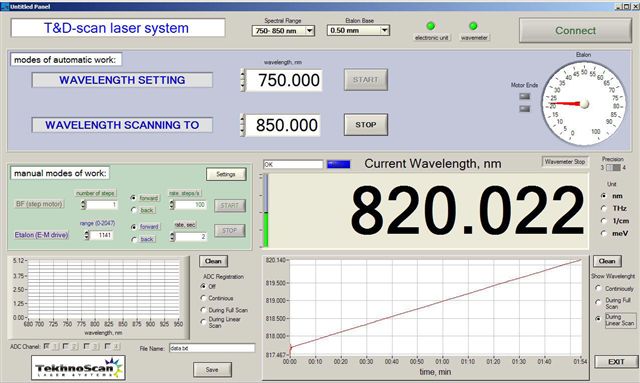Image resolution: width=640 pixels, height=383 pixels.
Task: Click START in the BF step motor row
Action: (229, 205)
